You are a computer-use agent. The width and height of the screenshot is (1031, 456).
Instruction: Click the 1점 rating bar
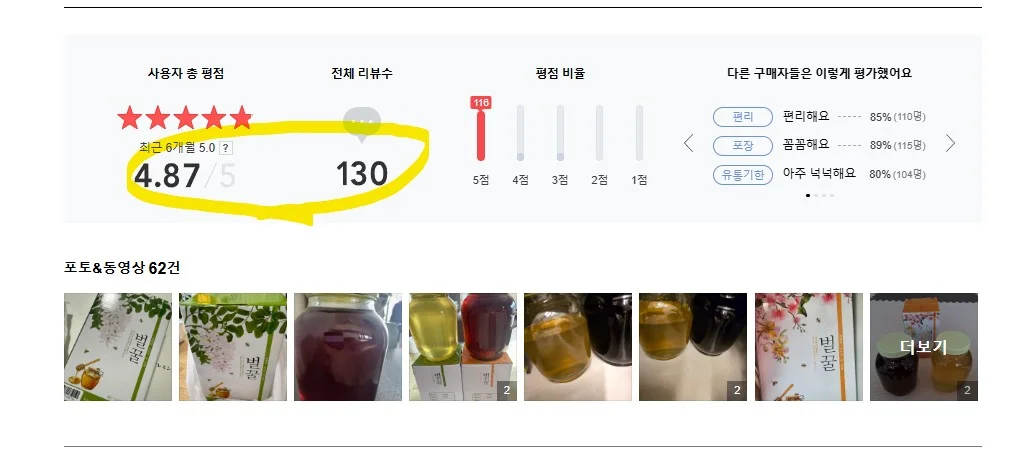tap(639, 133)
